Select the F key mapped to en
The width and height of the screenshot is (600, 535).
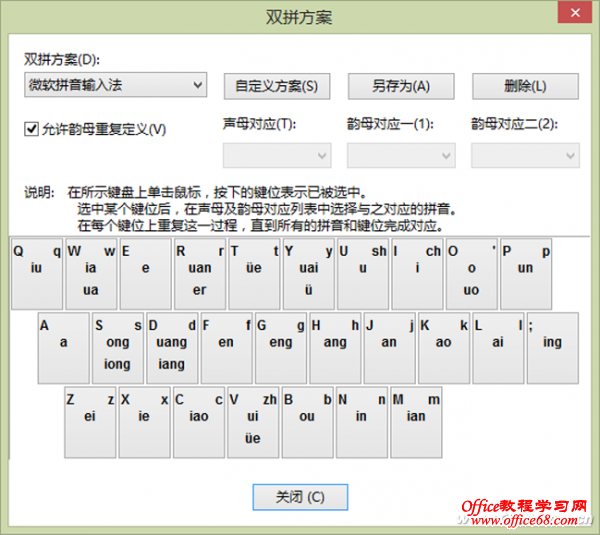click(x=227, y=348)
